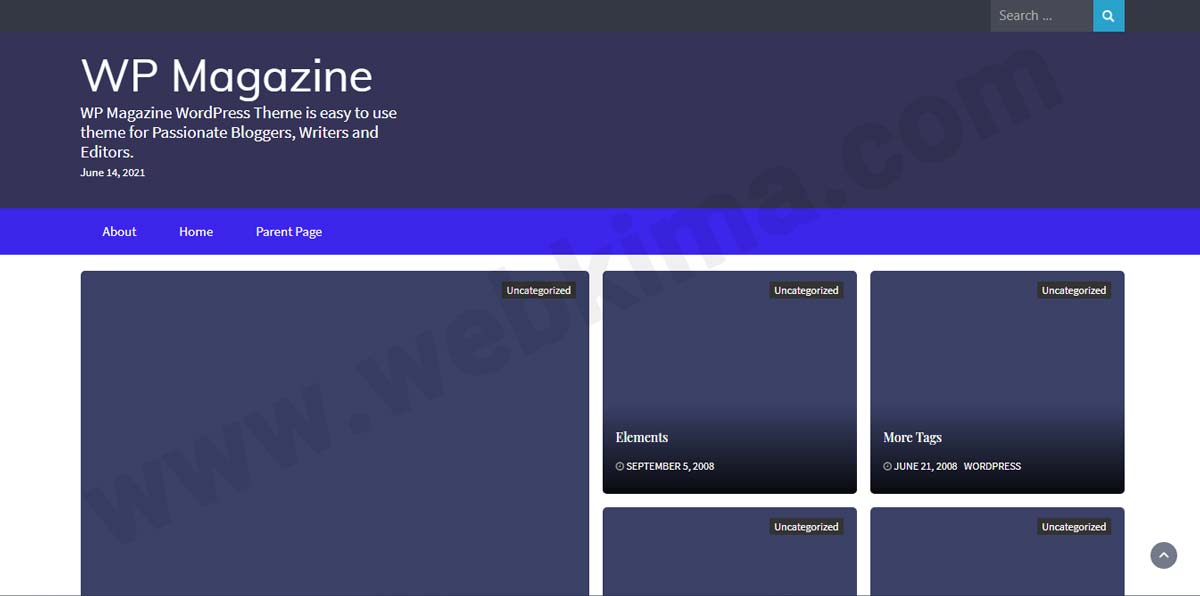Focus the Search input field
The image size is (1200, 596).
1041,16
